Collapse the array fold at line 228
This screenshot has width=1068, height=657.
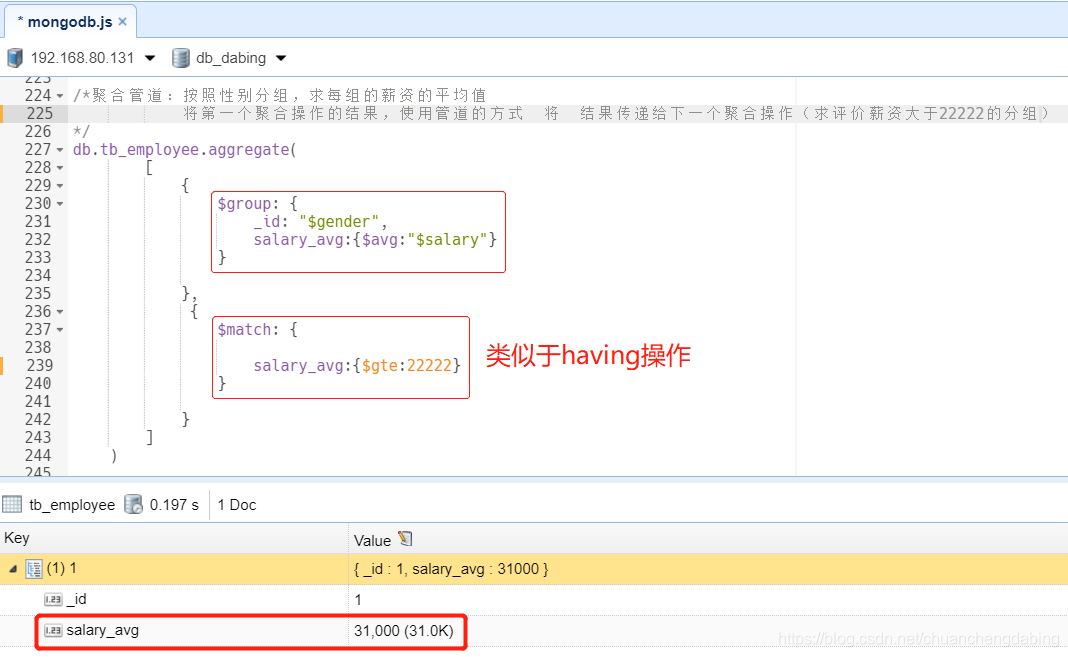coord(60,167)
